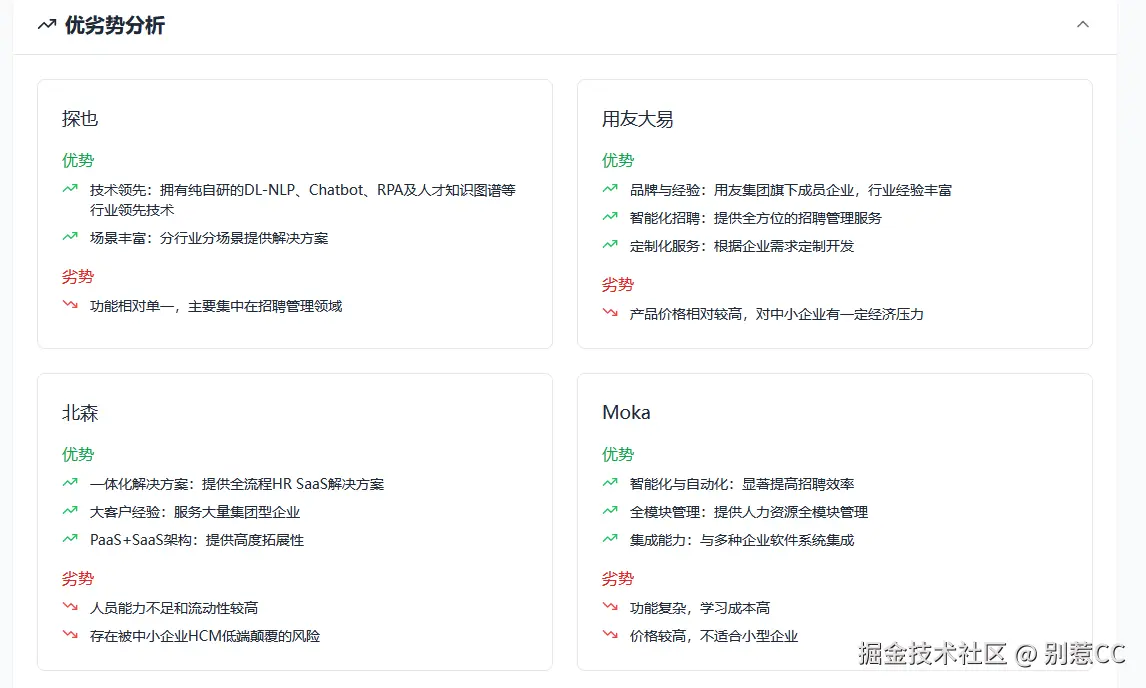Click the green arrow icon beside 技术领先
This screenshot has width=1146, height=688.
pyautogui.click(x=70, y=189)
